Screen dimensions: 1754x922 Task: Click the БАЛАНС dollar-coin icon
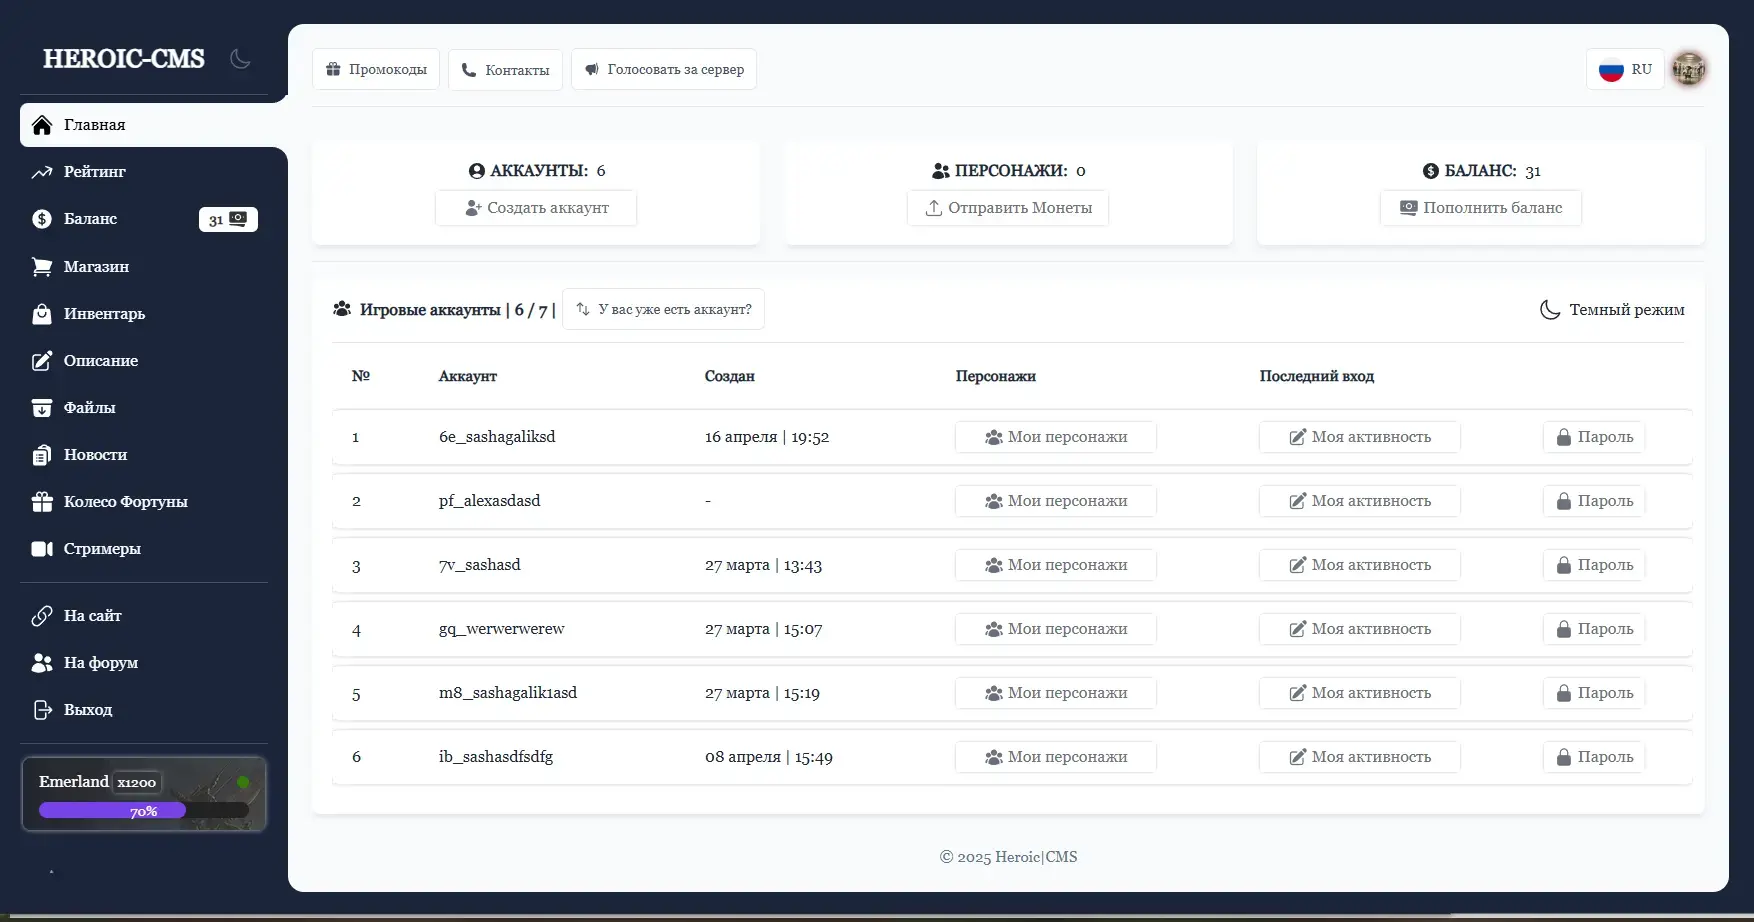(x=1431, y=171)
